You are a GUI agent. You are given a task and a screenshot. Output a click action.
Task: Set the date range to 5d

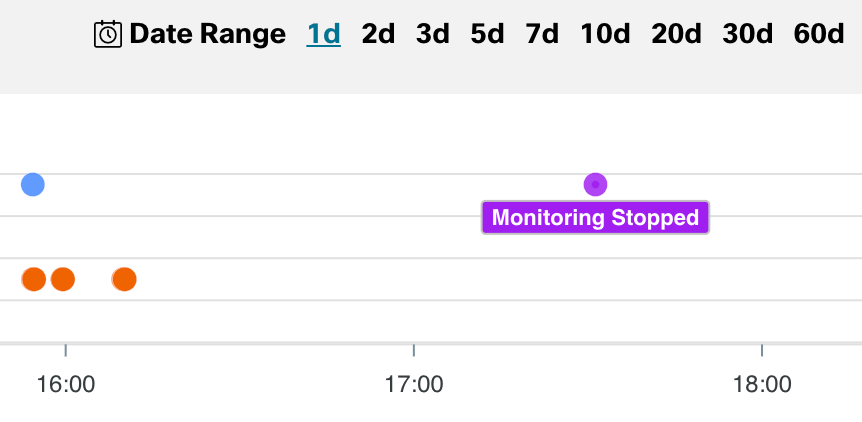pyautogui.click(x=487, y=34)
